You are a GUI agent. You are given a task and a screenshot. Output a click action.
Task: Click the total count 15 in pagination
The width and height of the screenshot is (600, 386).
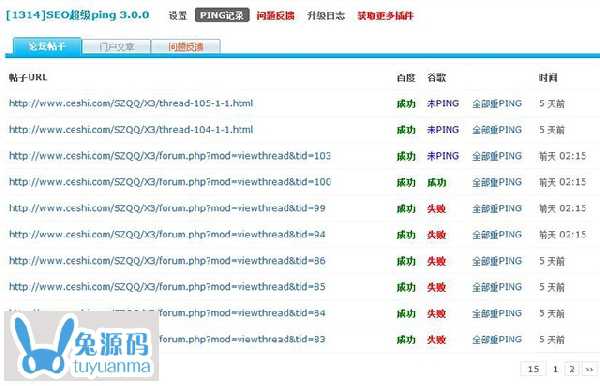(533, 369)
